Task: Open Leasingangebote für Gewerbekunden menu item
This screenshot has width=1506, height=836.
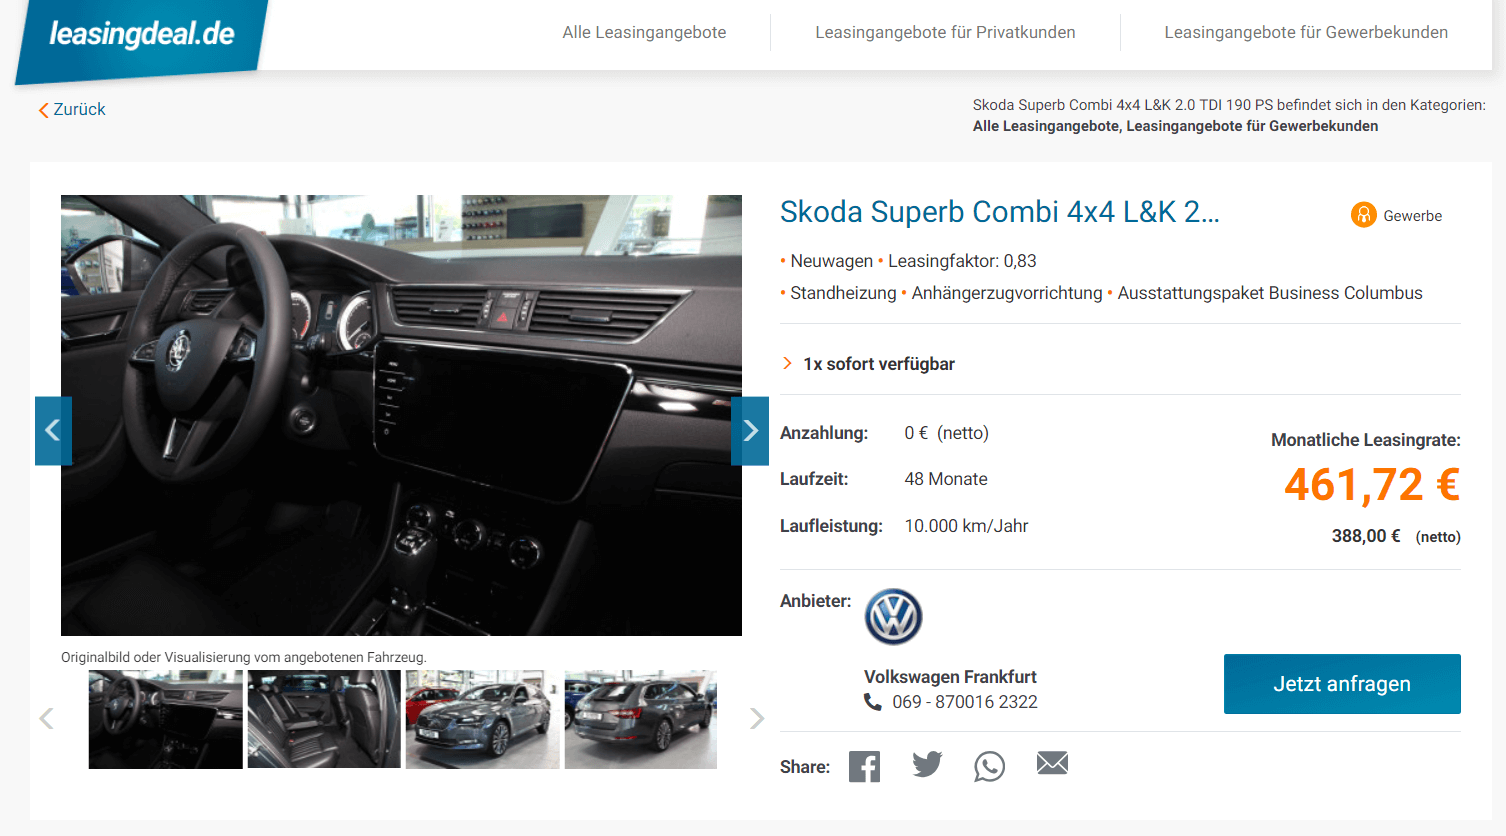Action: (1306, 32)
